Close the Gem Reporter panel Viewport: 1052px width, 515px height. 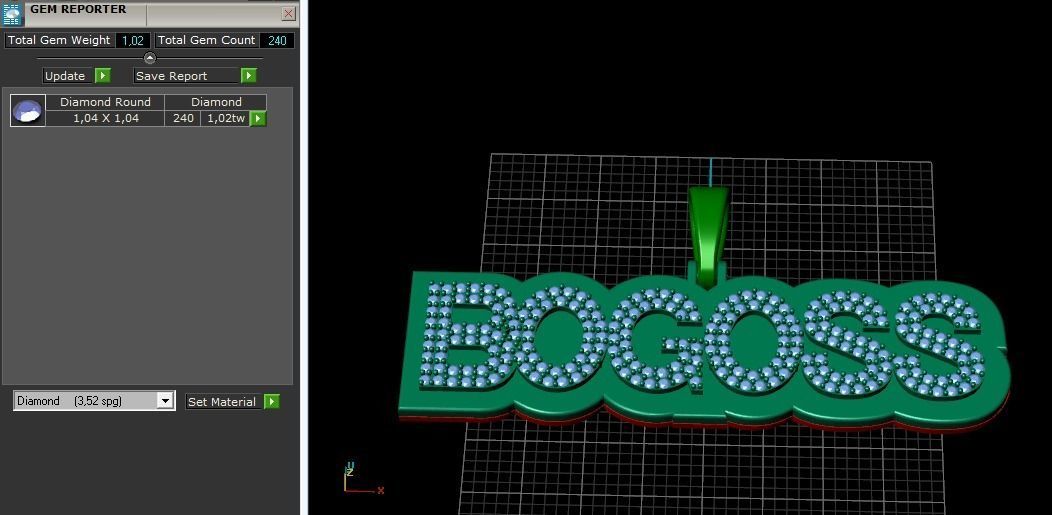[288, 13]
